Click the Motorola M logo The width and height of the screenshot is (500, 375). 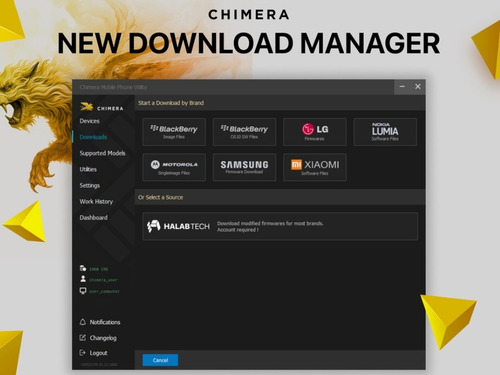(x=155, y=164)
